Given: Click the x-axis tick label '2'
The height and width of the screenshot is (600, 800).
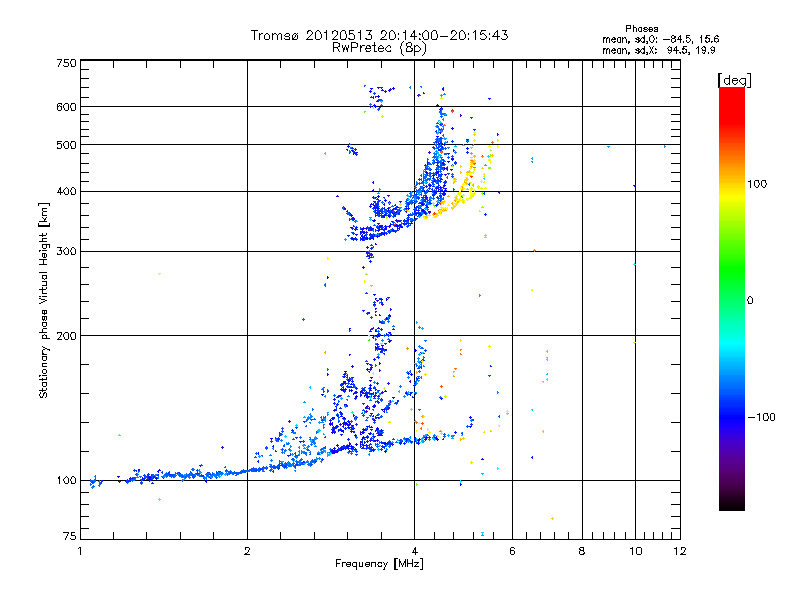Looking at the screenshot, I should [x=247, y=551].
